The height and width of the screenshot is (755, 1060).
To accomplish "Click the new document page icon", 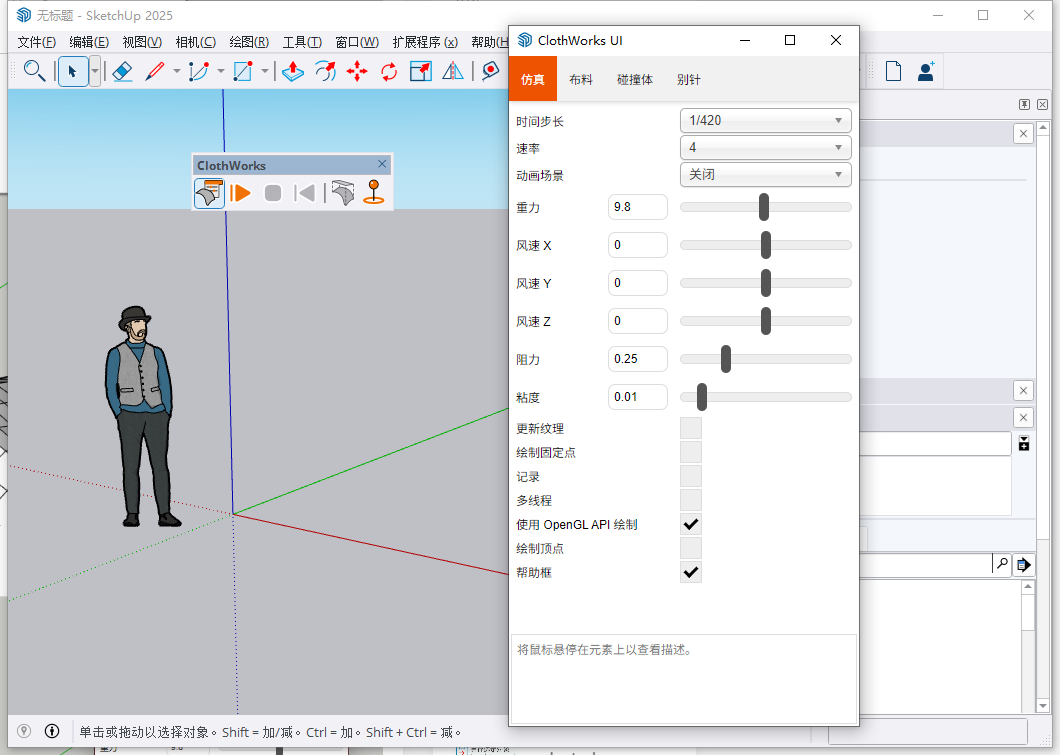I will click(894, 71).
